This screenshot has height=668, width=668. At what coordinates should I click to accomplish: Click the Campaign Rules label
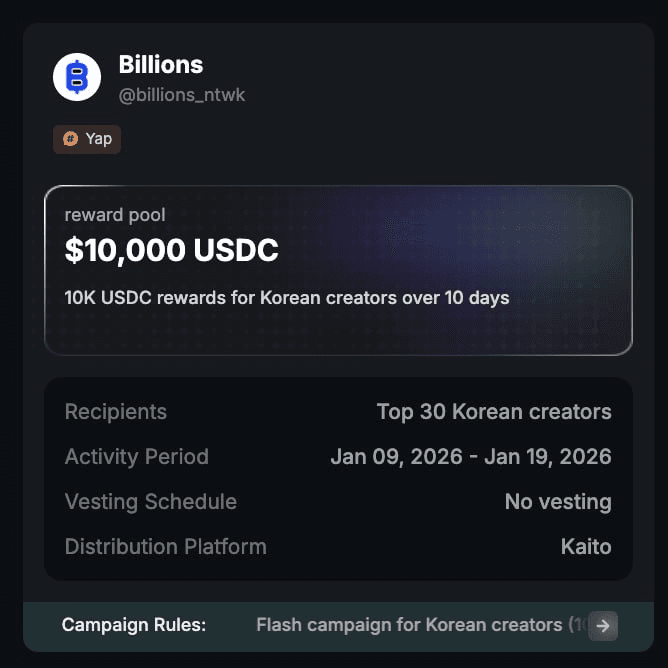pyautogui.click(x=134, y=625)
